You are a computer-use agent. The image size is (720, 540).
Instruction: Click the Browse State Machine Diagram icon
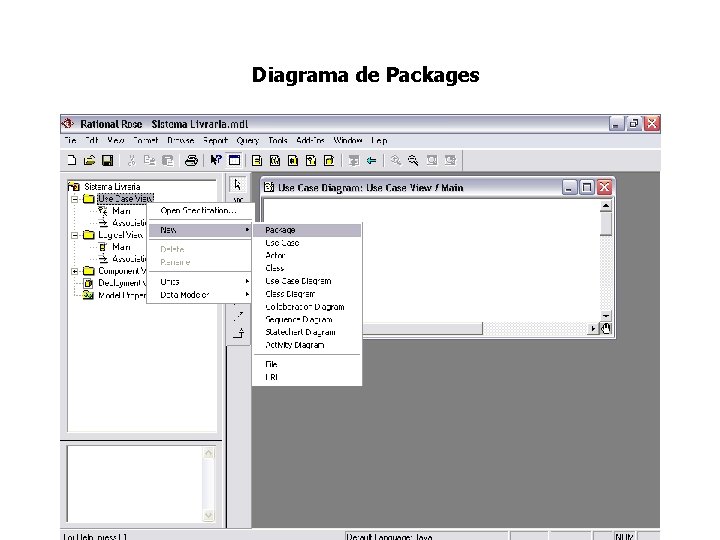point(311,160)
